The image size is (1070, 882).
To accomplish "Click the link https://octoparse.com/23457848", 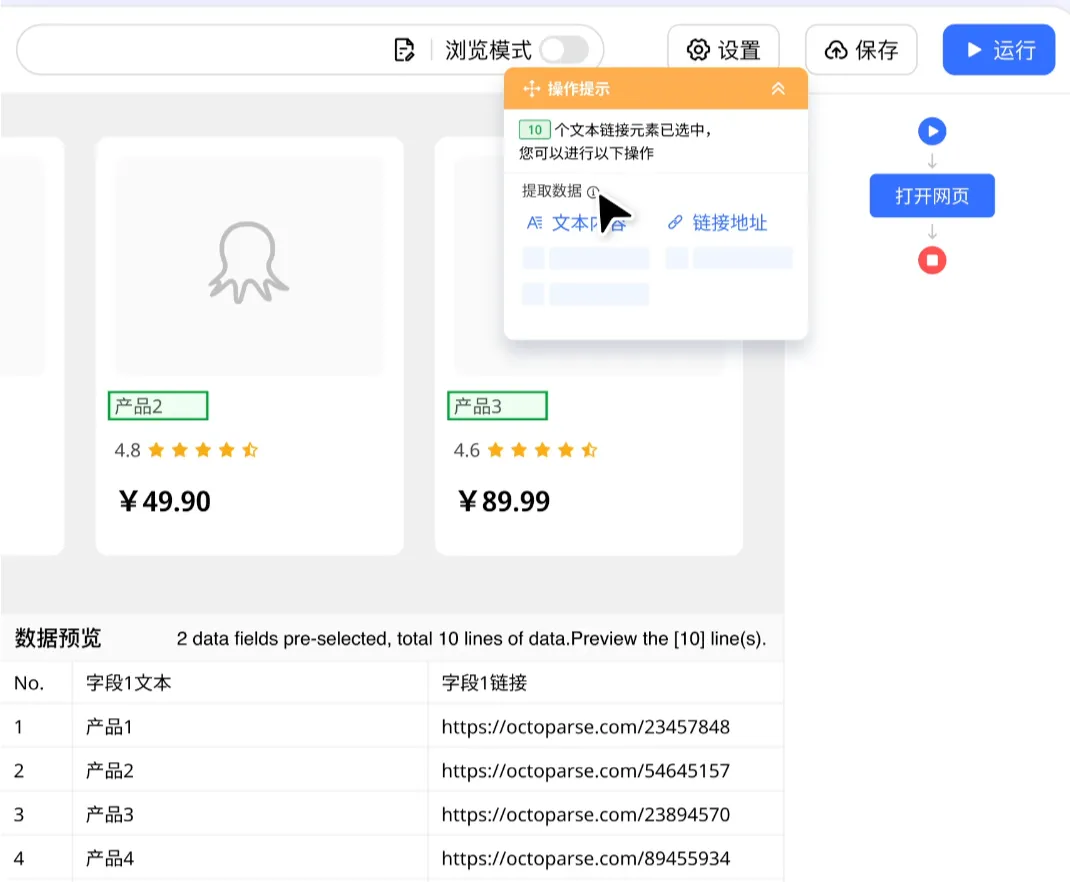I will 585,727.
